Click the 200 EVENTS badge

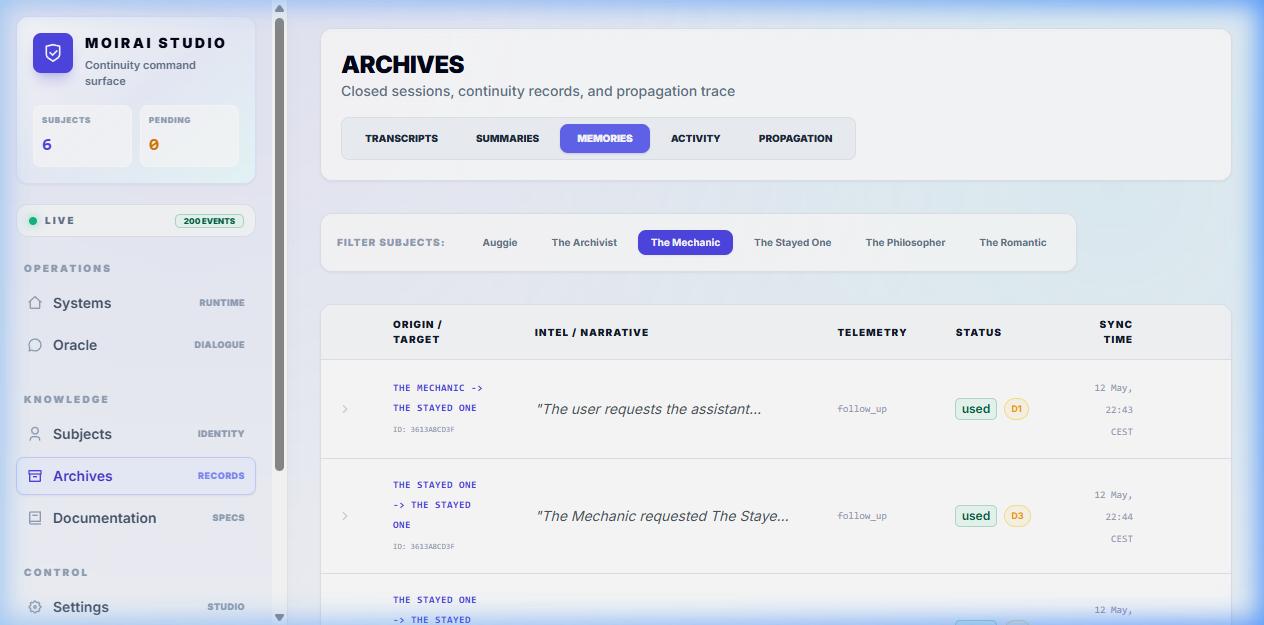pos(209,221)
